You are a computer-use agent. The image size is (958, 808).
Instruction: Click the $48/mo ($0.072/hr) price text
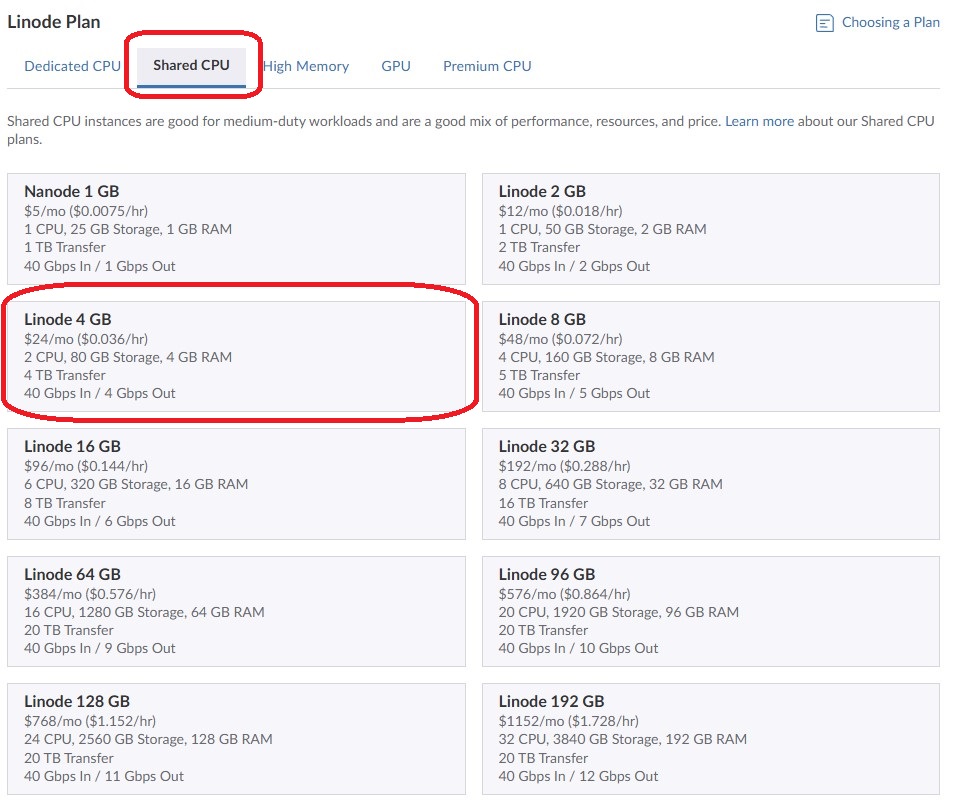(560, 339)
